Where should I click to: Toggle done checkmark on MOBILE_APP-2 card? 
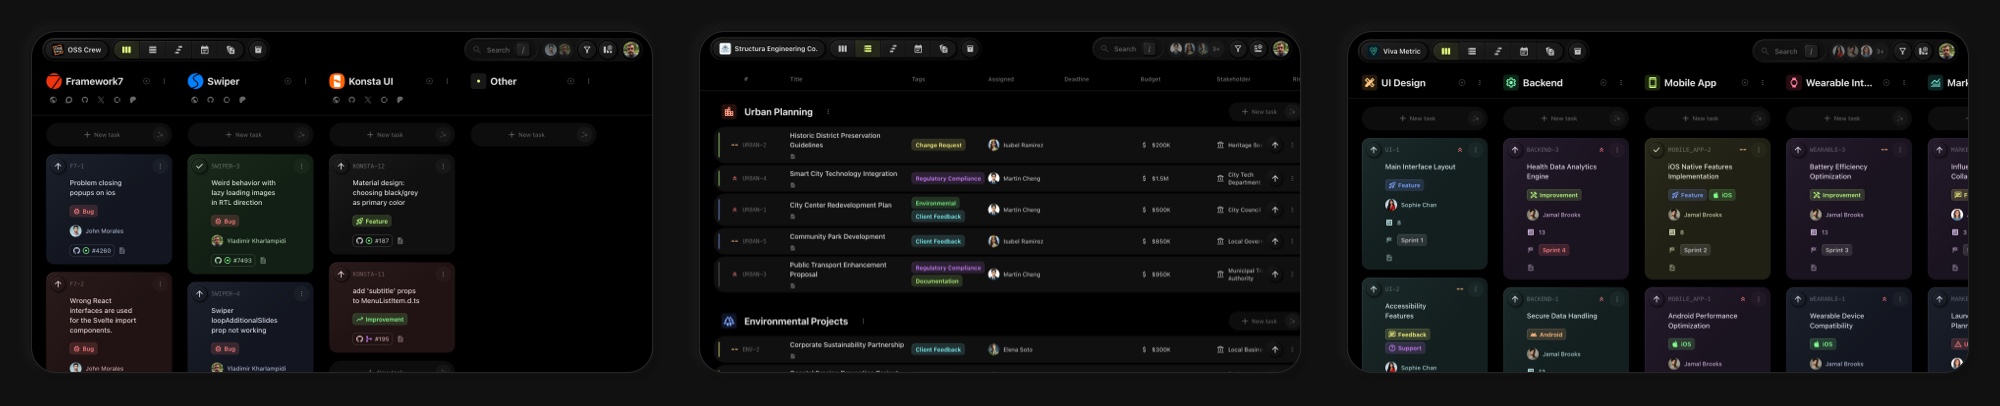point(1657,150)
